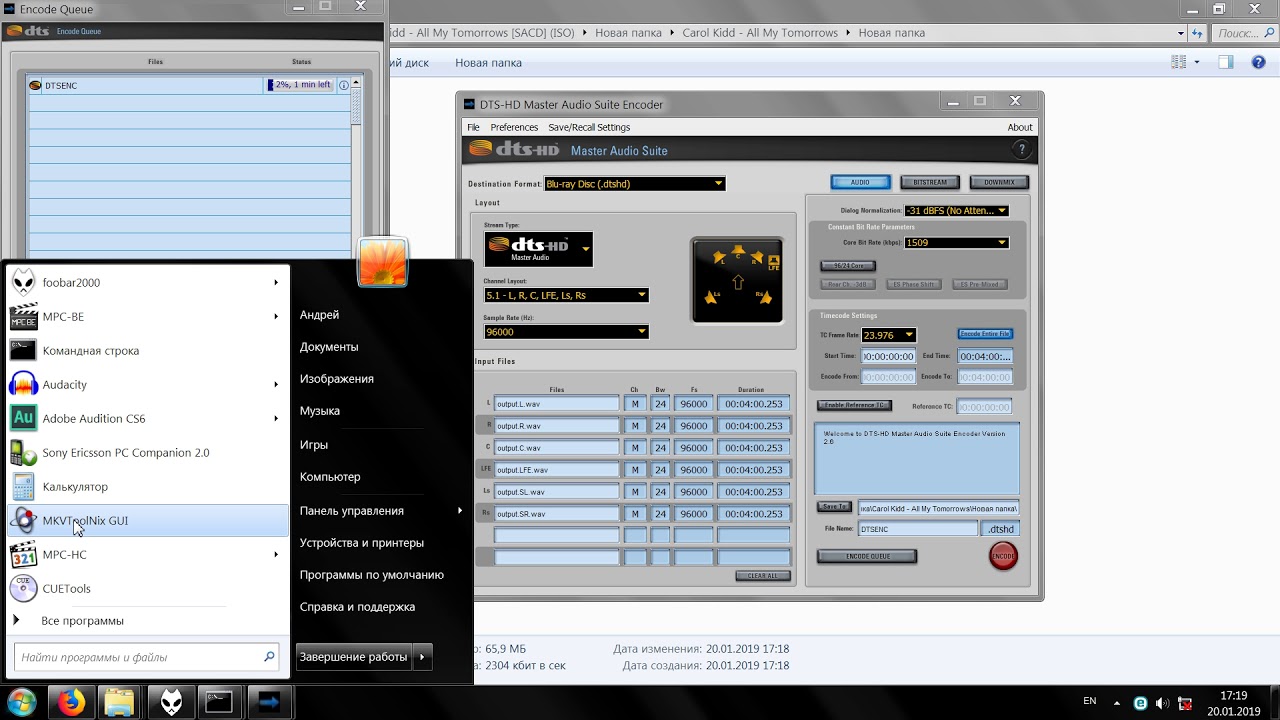This screenshot has height=720, width=1280.
Task: Click the red ENCODE round button
Action: tap(1003, 556)
